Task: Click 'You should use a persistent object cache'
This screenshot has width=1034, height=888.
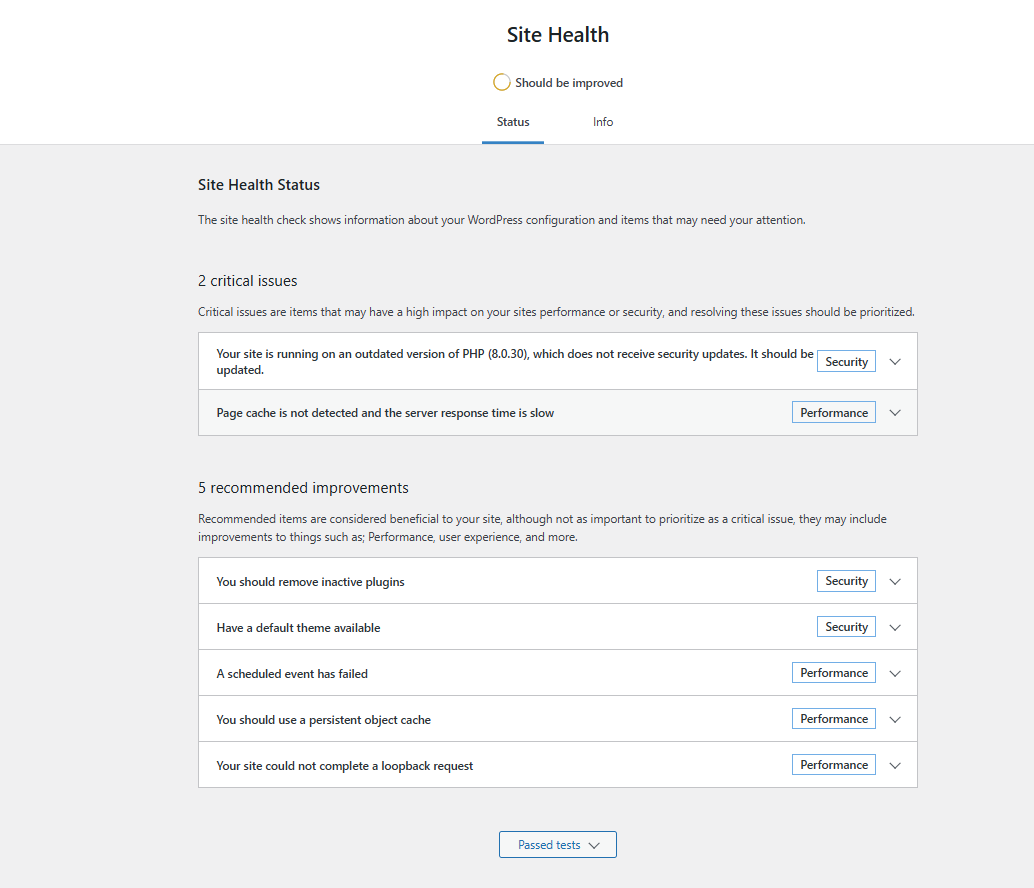Action: click(x=323, y=720)
